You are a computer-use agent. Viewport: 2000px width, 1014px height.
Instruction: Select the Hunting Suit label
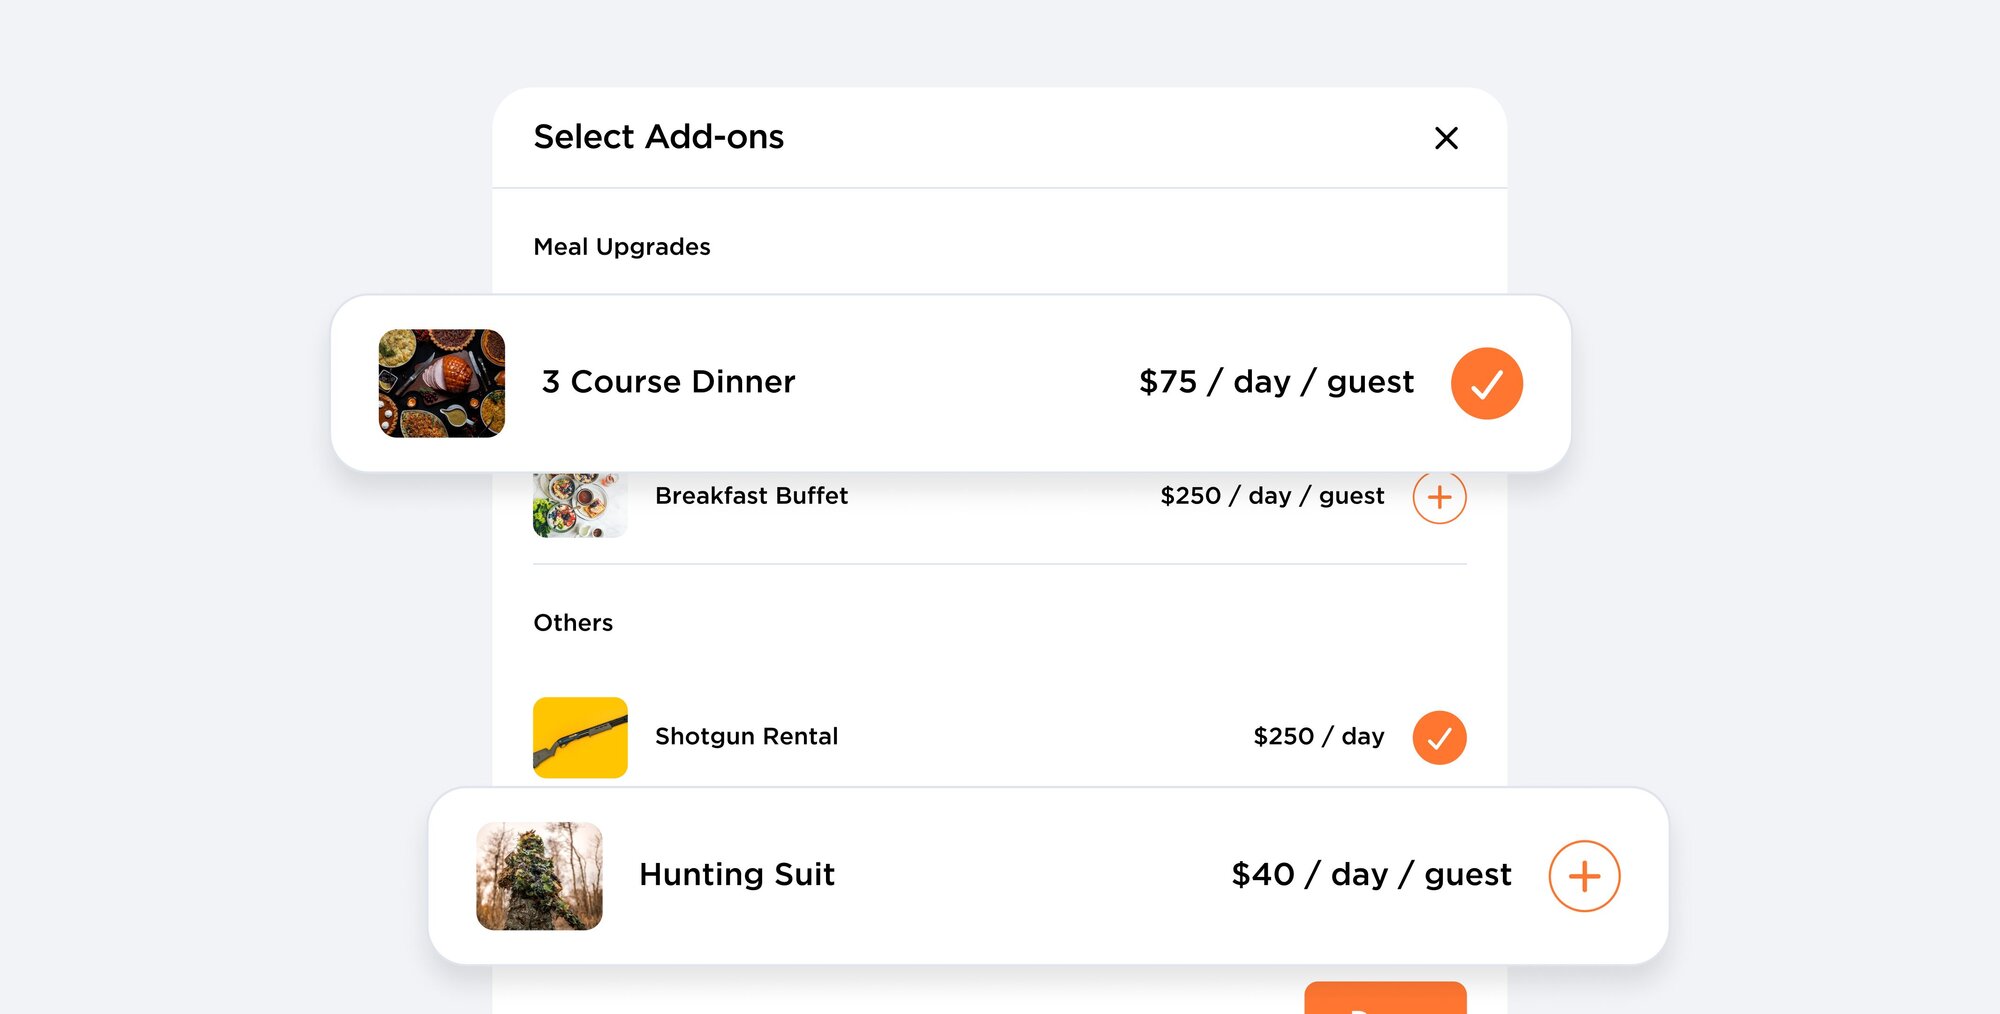point(737,875)
